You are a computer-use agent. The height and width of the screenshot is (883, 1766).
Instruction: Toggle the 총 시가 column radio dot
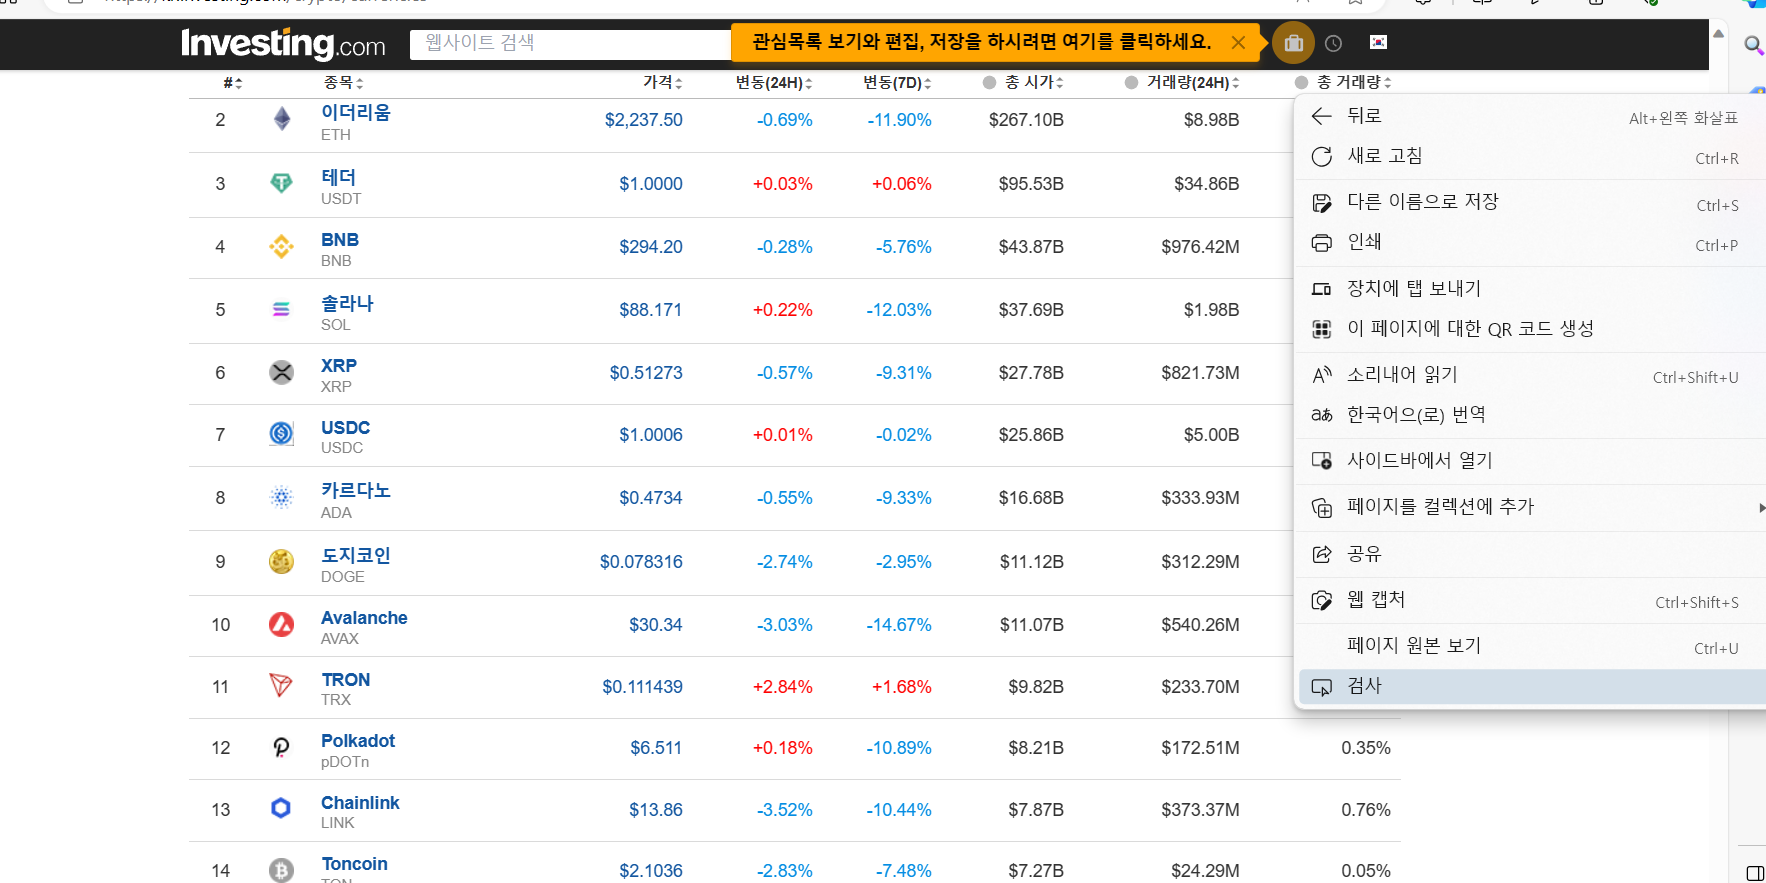(x=989, y=82)
